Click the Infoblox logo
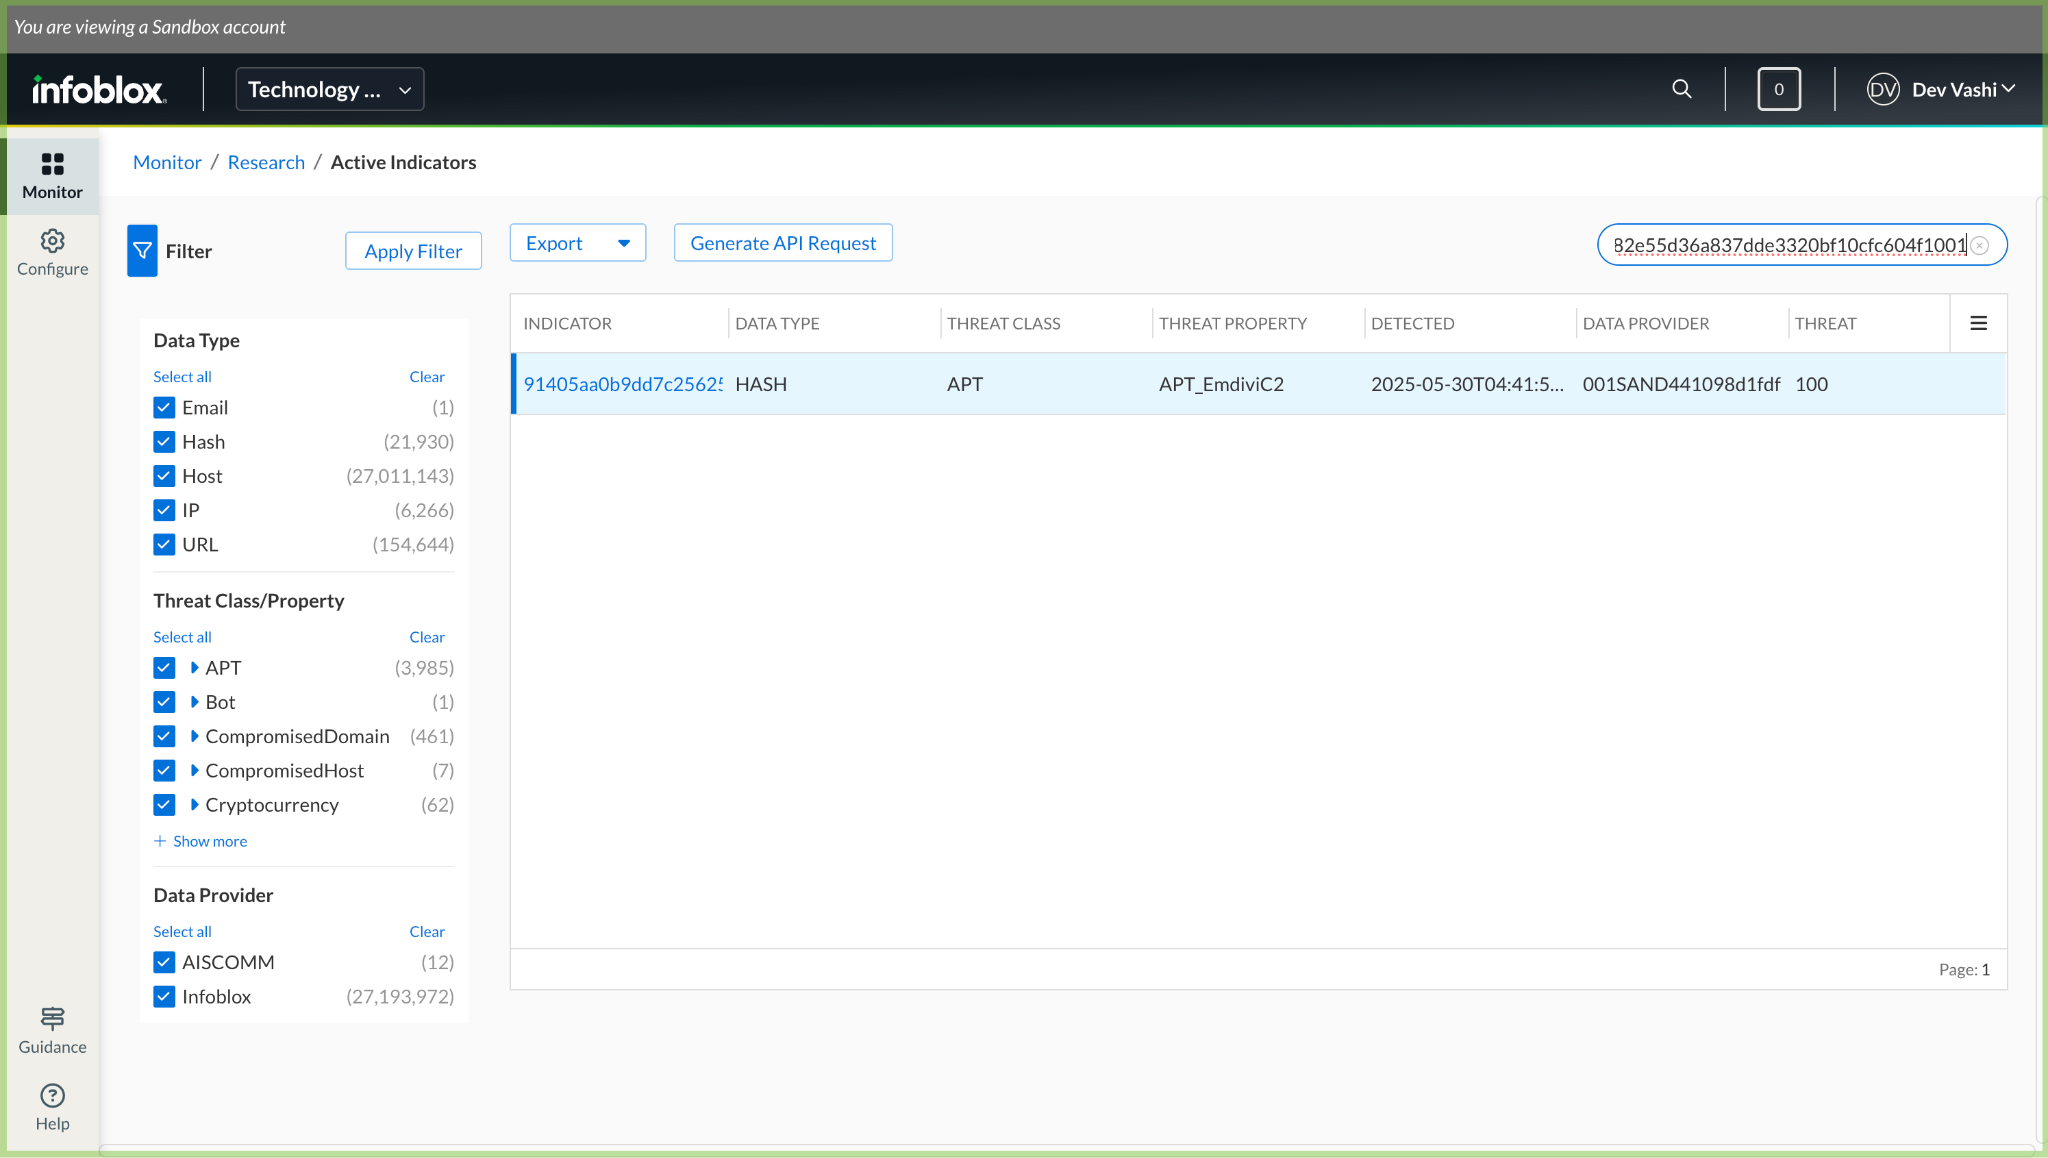 click(x=99, y=90)
